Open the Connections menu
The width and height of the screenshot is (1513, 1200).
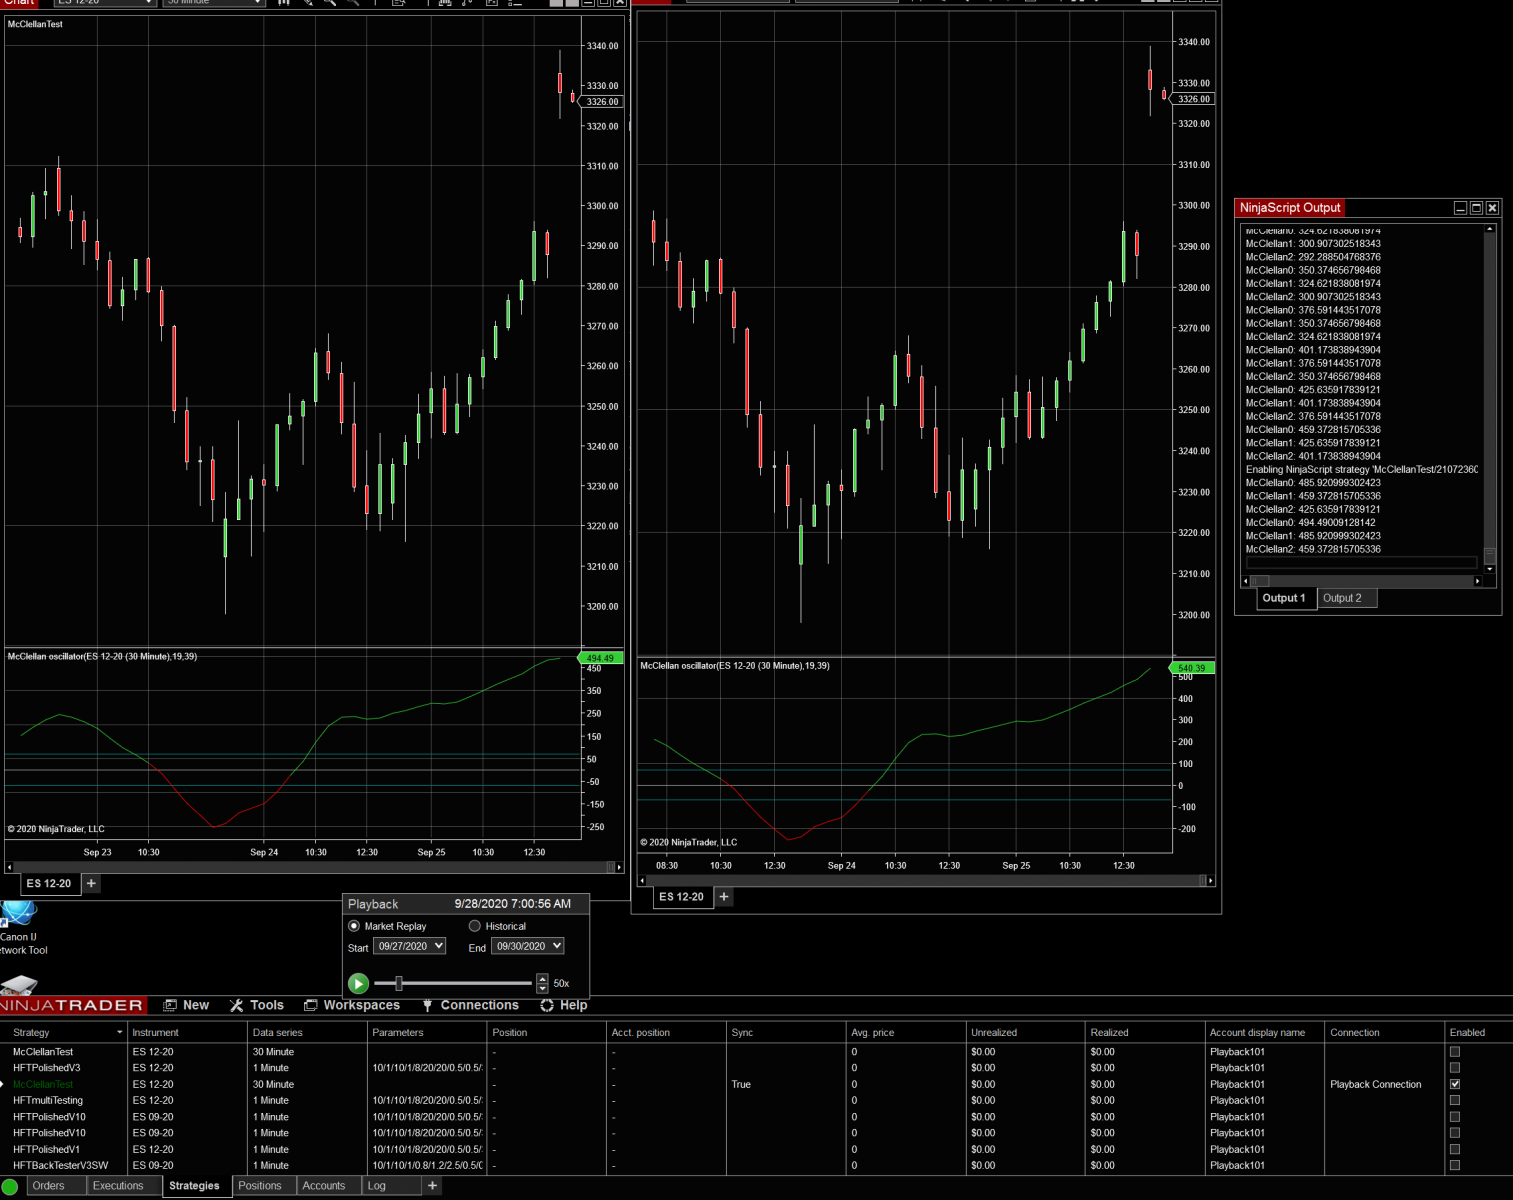coord(470,1005)
